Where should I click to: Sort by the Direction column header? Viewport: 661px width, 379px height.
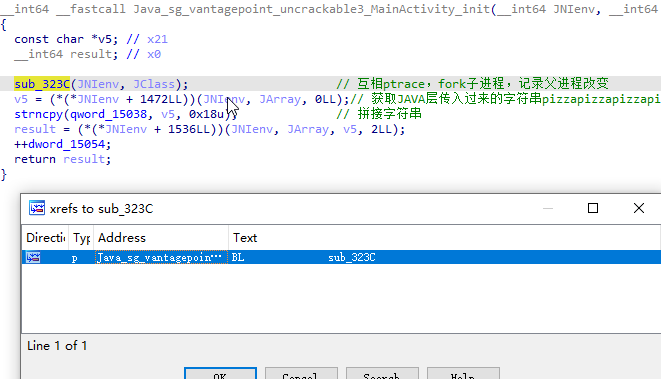[x=46, y=238]
